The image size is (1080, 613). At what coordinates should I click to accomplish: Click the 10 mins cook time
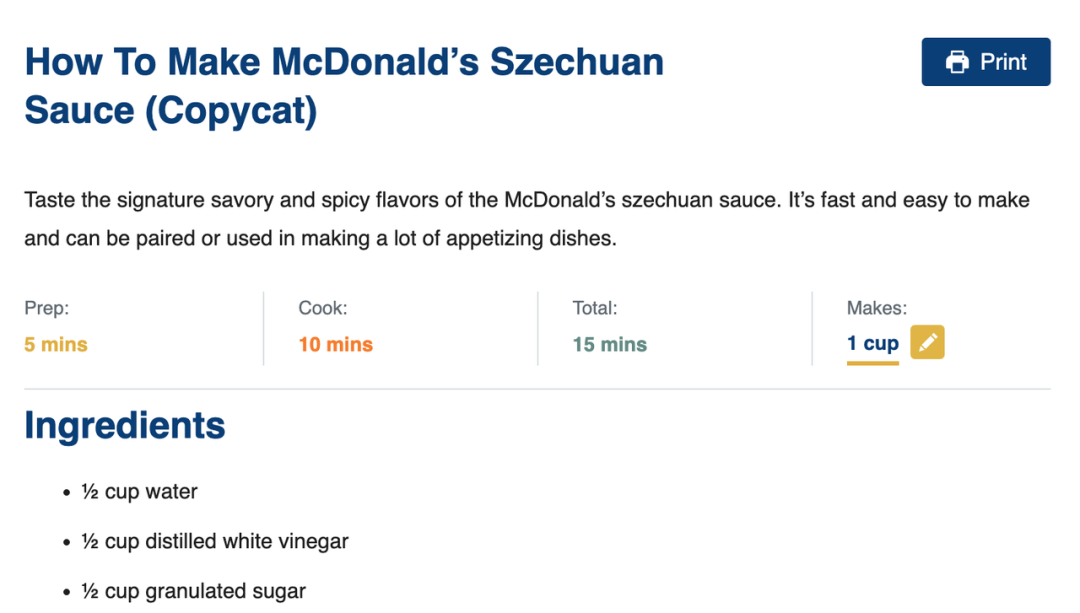[335, 344]
